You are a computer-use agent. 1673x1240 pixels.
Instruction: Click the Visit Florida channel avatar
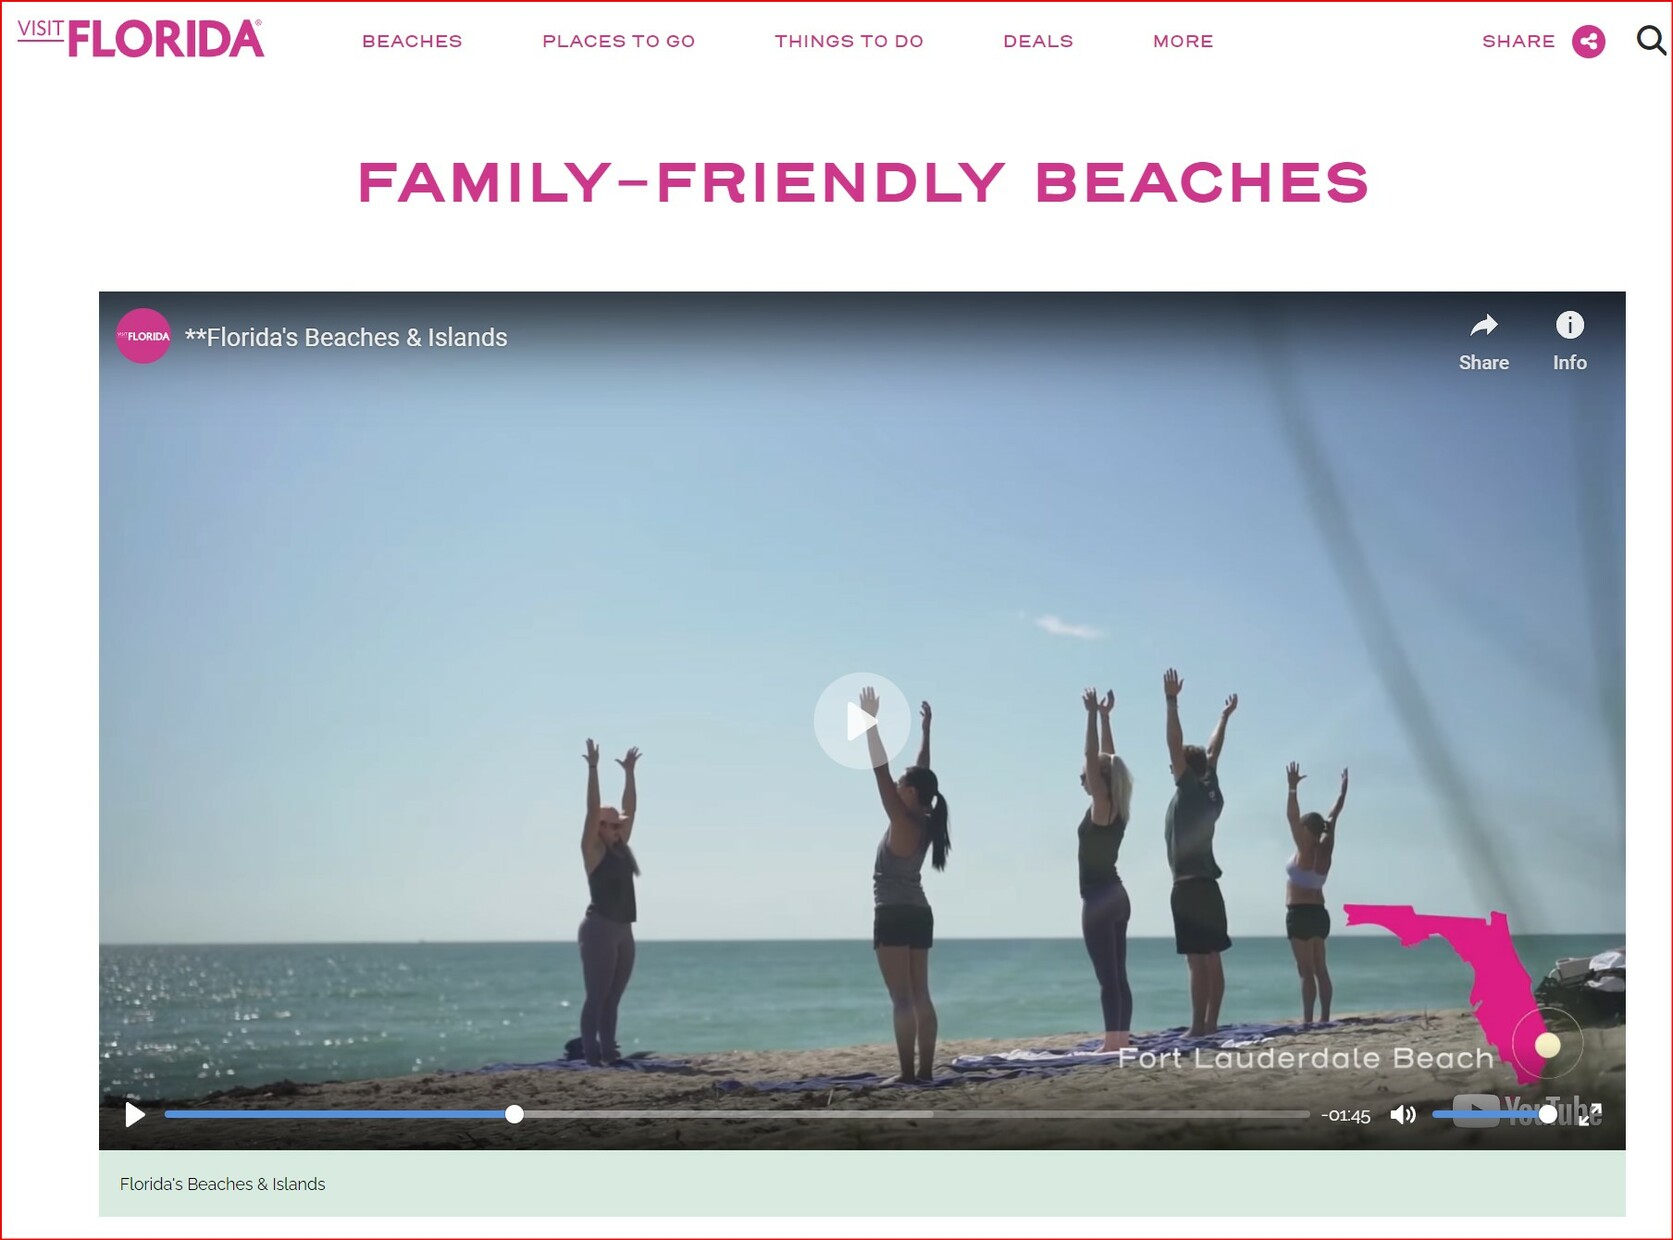(x=144, y=336)
